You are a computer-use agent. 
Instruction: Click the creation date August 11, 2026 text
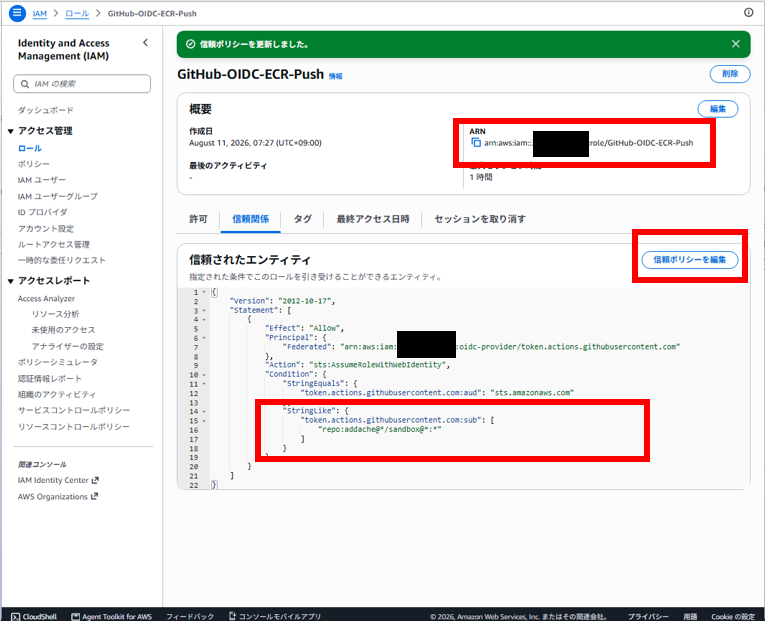pos(255,143)
